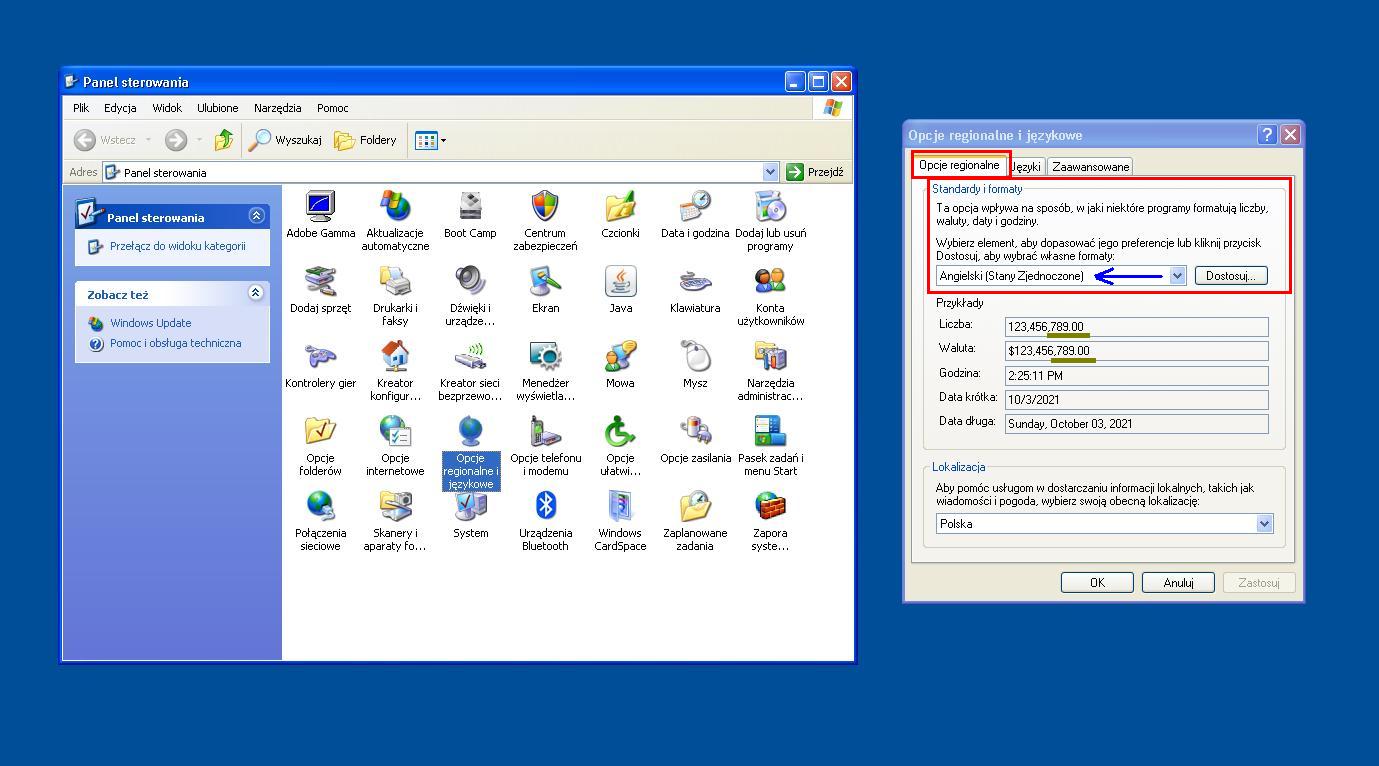Image resolution: width=1379 pixels, height=766 pixels.
Task: Open the Ulubione menu
Action: (218, 108)
